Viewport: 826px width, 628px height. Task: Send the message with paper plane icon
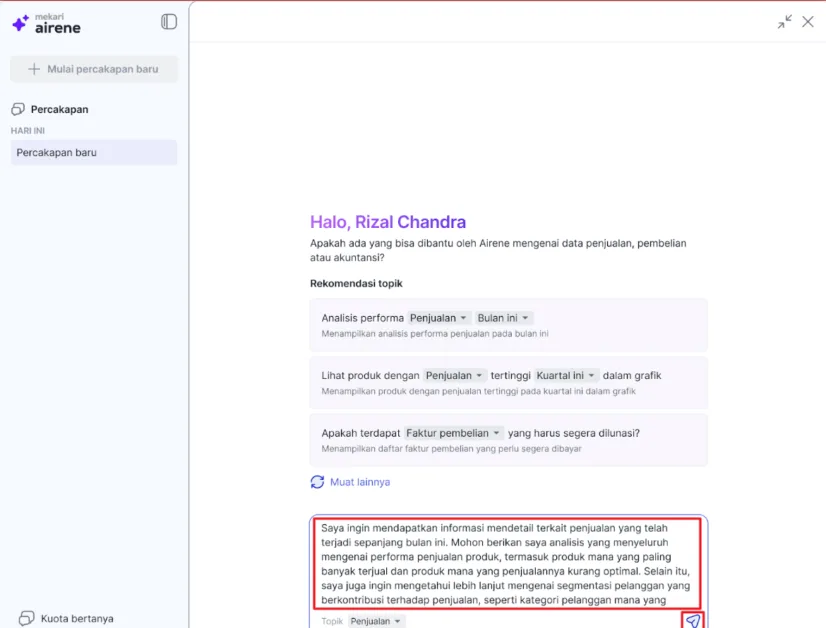pyautogui.click(x=693, y=621)
